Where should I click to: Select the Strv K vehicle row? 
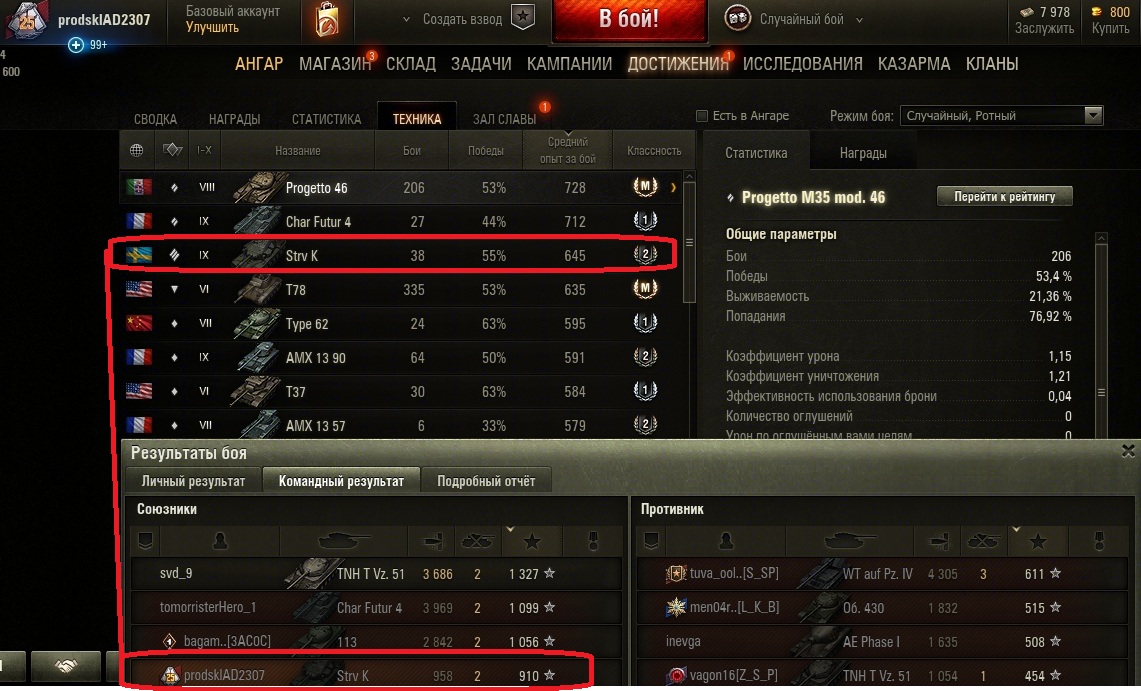coord(393,255)
